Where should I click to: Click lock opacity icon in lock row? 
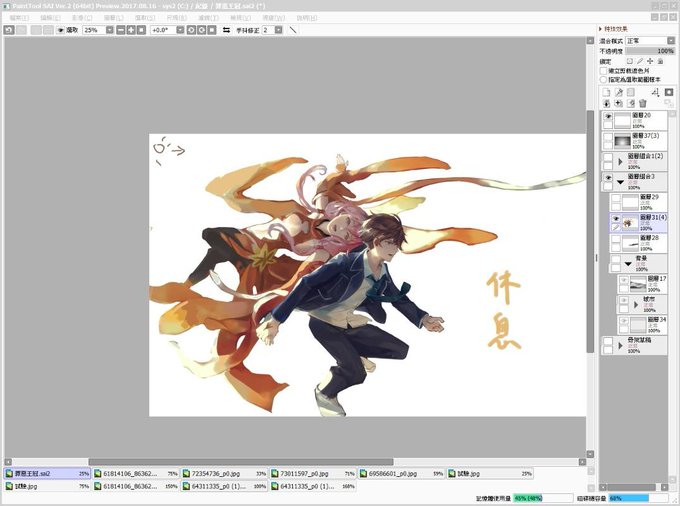point(630,61)
